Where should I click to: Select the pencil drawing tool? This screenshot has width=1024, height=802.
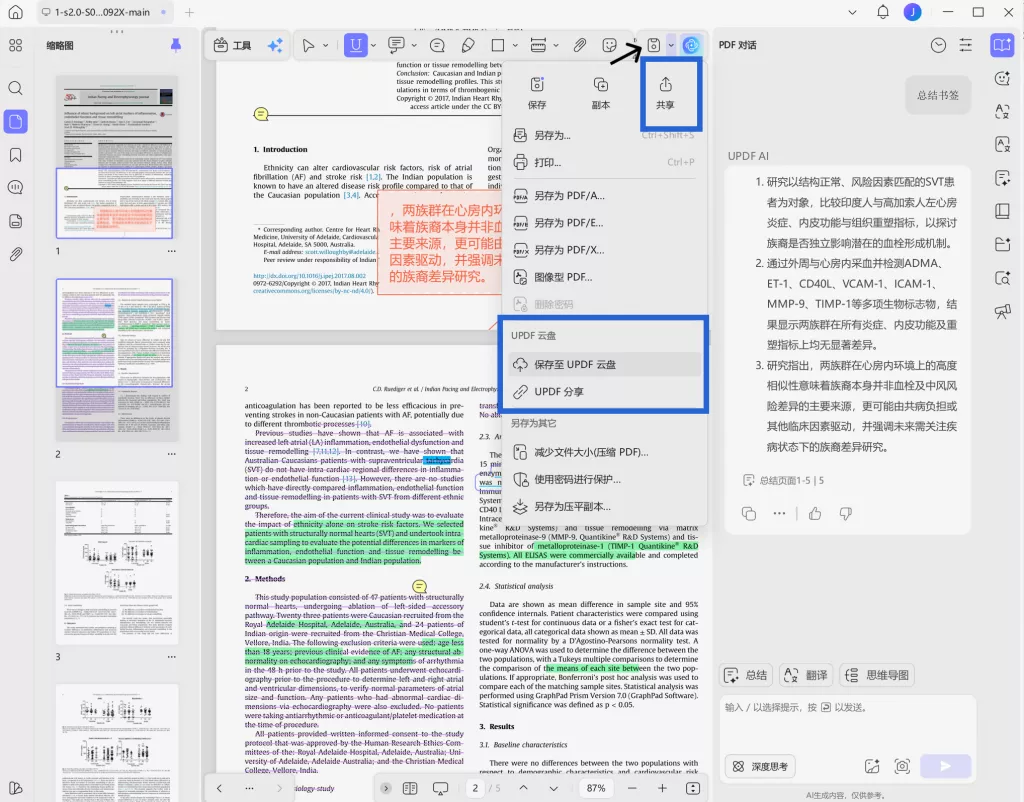point(468,45)
